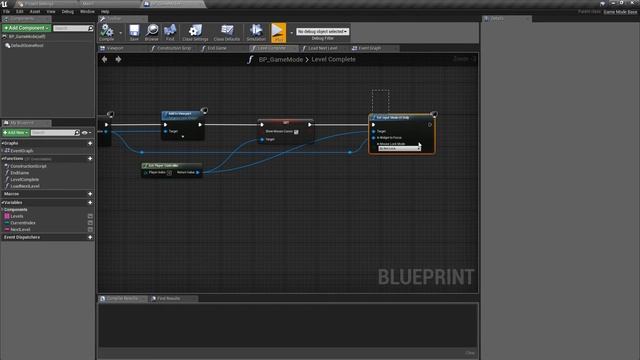This screenshot has width=640, height=360.
Task: Navigate back with left arrow
Action: click(x=104, y=59)
